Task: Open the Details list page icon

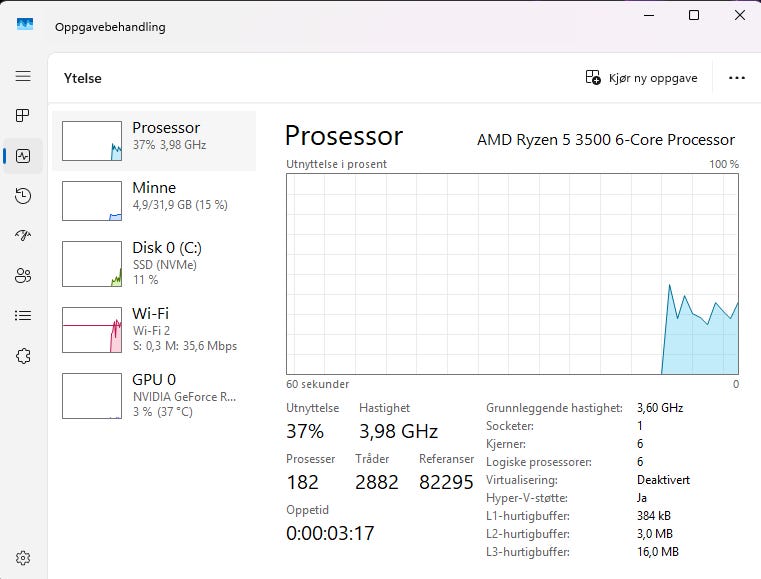Action: pyautogui.click(x=23, y=315)
